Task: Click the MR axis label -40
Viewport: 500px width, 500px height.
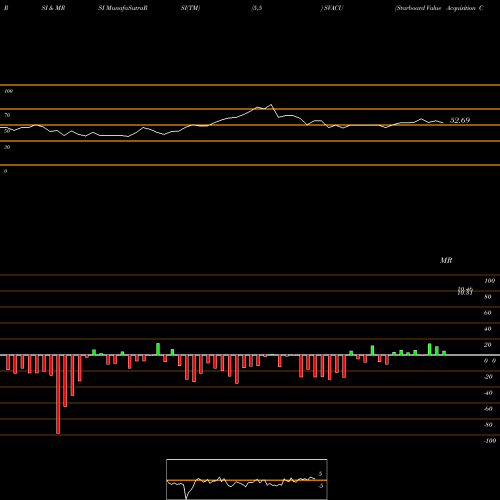Action: 488,393
